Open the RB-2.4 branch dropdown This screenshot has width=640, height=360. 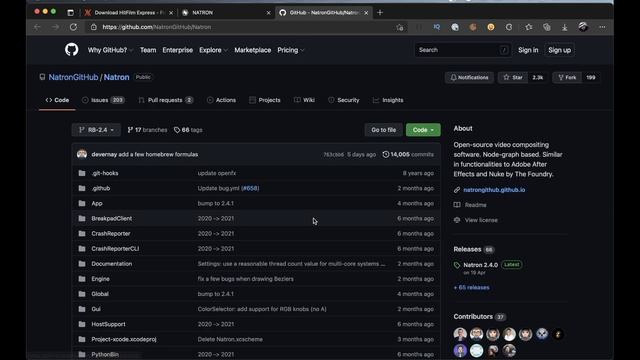point(96,130)
